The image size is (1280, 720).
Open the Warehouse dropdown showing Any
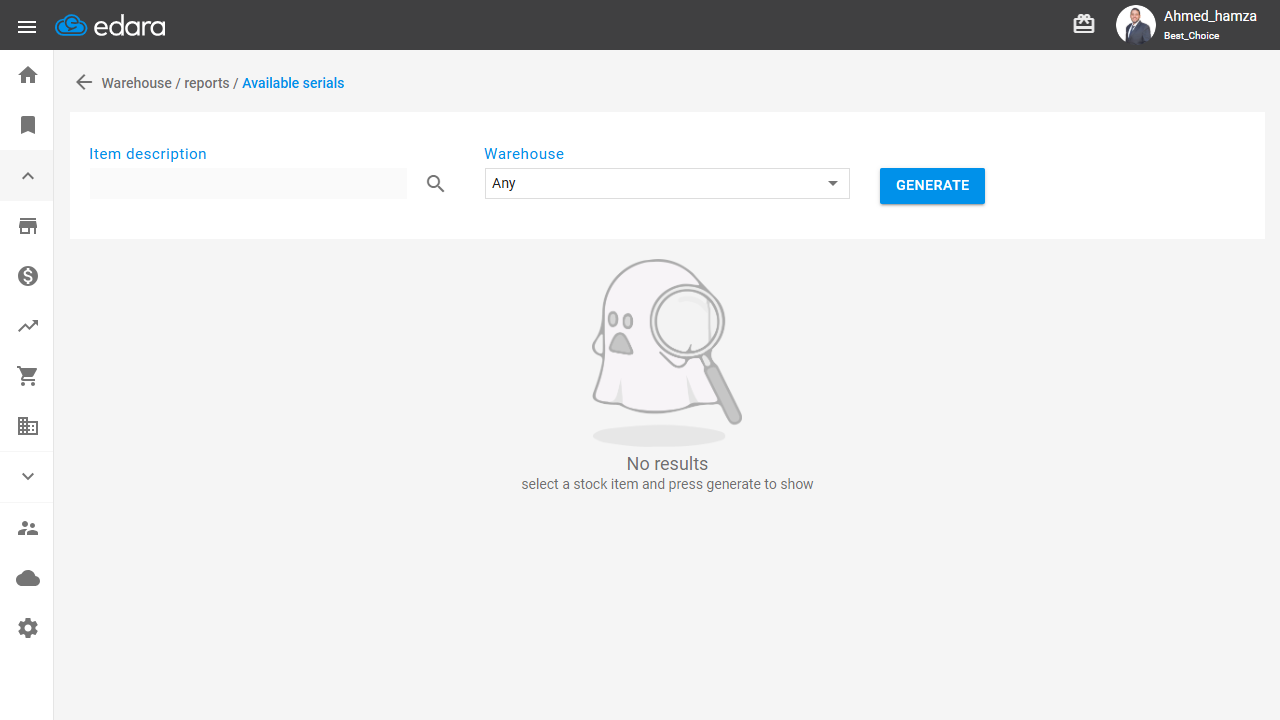667,183
